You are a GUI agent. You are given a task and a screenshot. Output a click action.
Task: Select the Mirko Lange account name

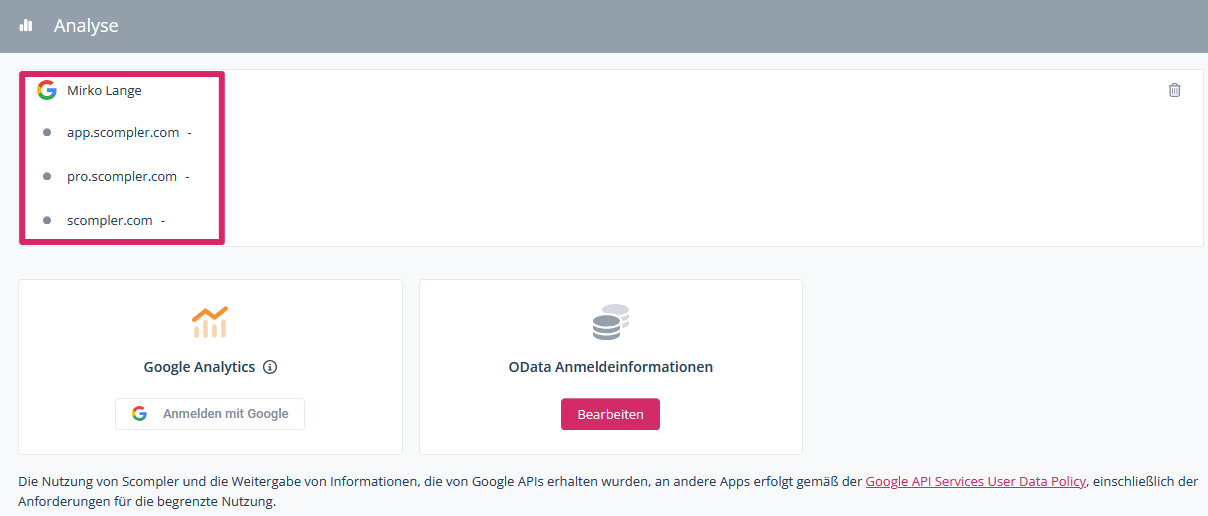pos(104,90)
